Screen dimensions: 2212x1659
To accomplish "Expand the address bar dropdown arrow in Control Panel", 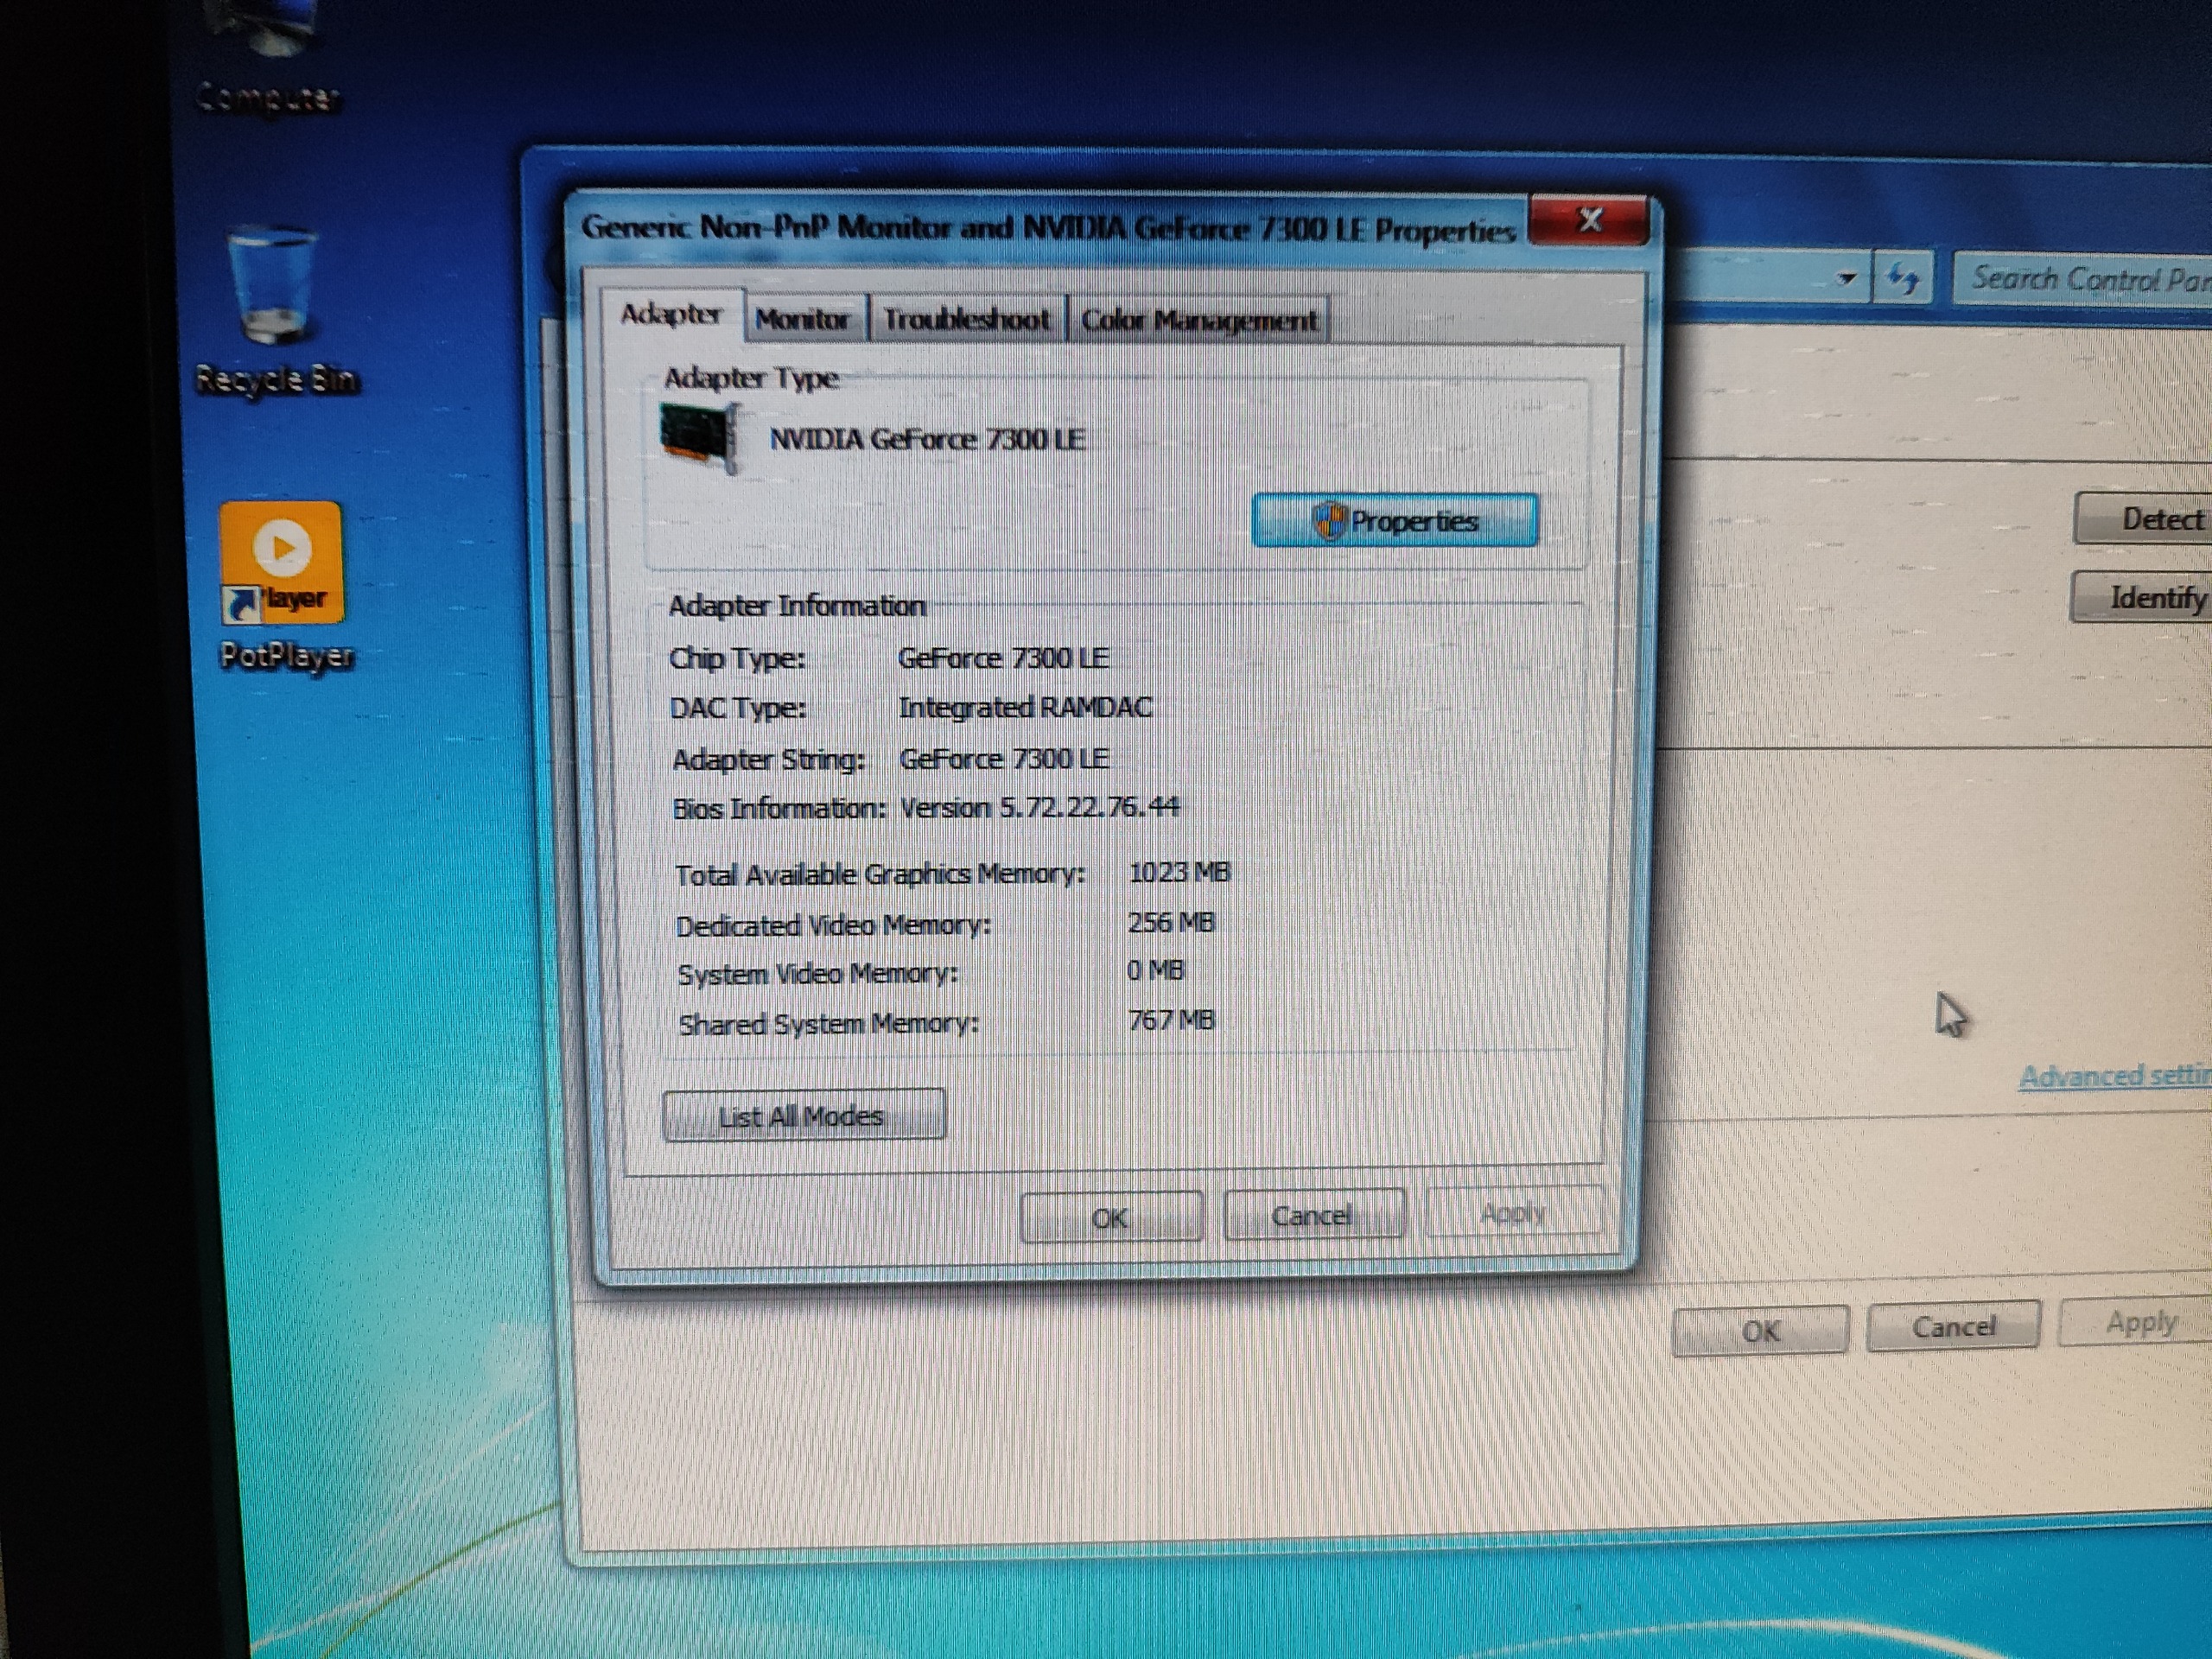I will tap(1846, 278).
